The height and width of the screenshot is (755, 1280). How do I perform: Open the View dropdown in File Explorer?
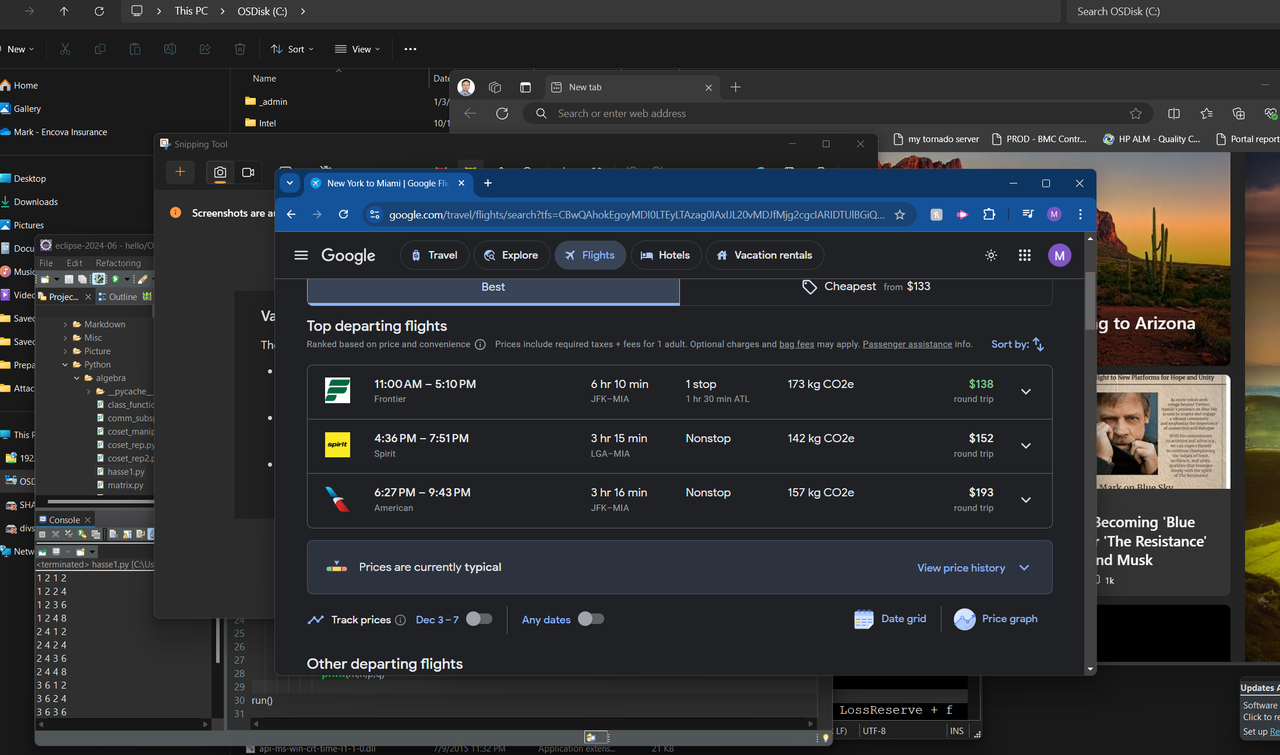357,49
